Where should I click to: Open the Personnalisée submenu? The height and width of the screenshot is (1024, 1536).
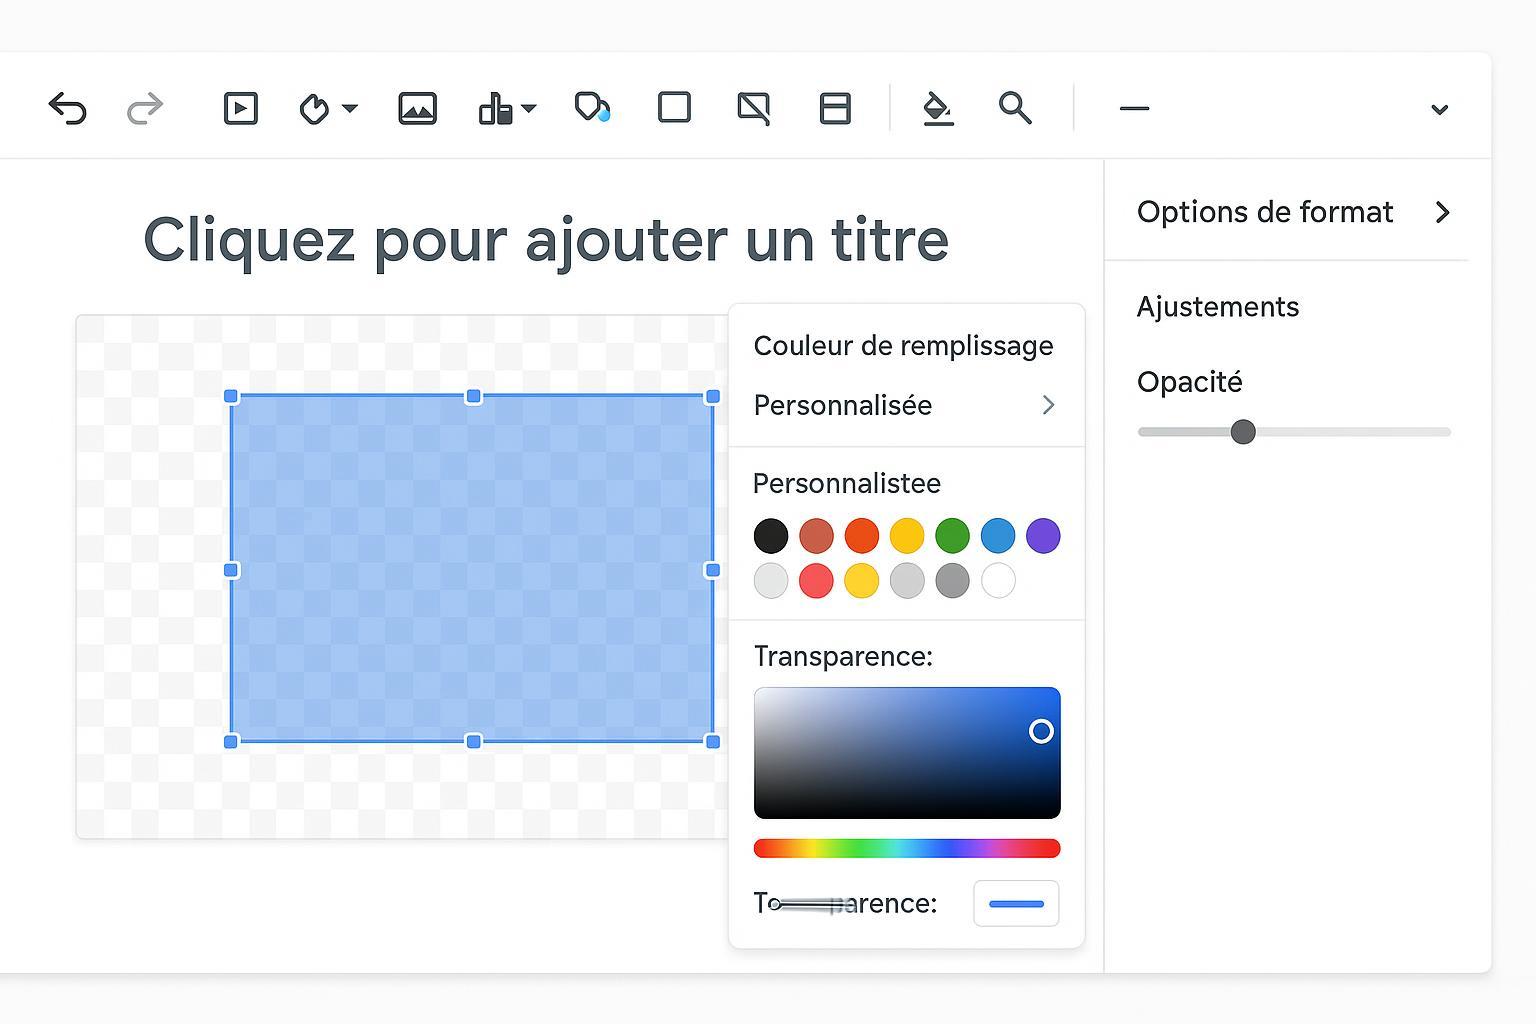(x=906, y=405)
